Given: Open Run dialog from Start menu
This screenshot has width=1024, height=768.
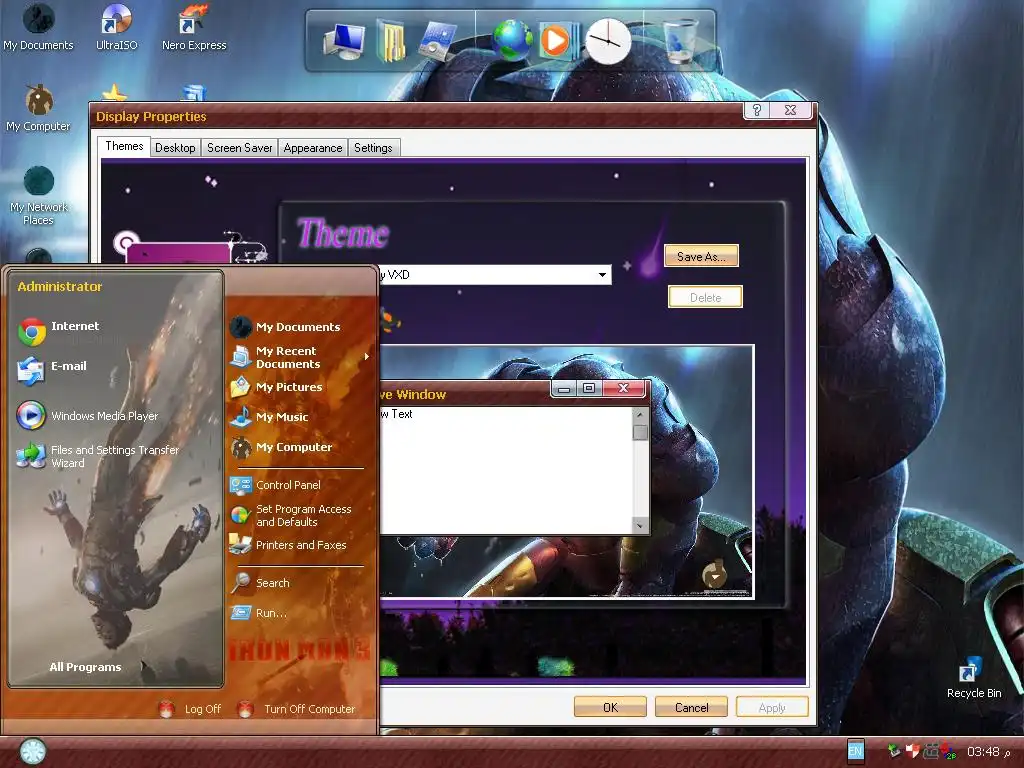Looking at the screenshot, I should coord(259,613).
